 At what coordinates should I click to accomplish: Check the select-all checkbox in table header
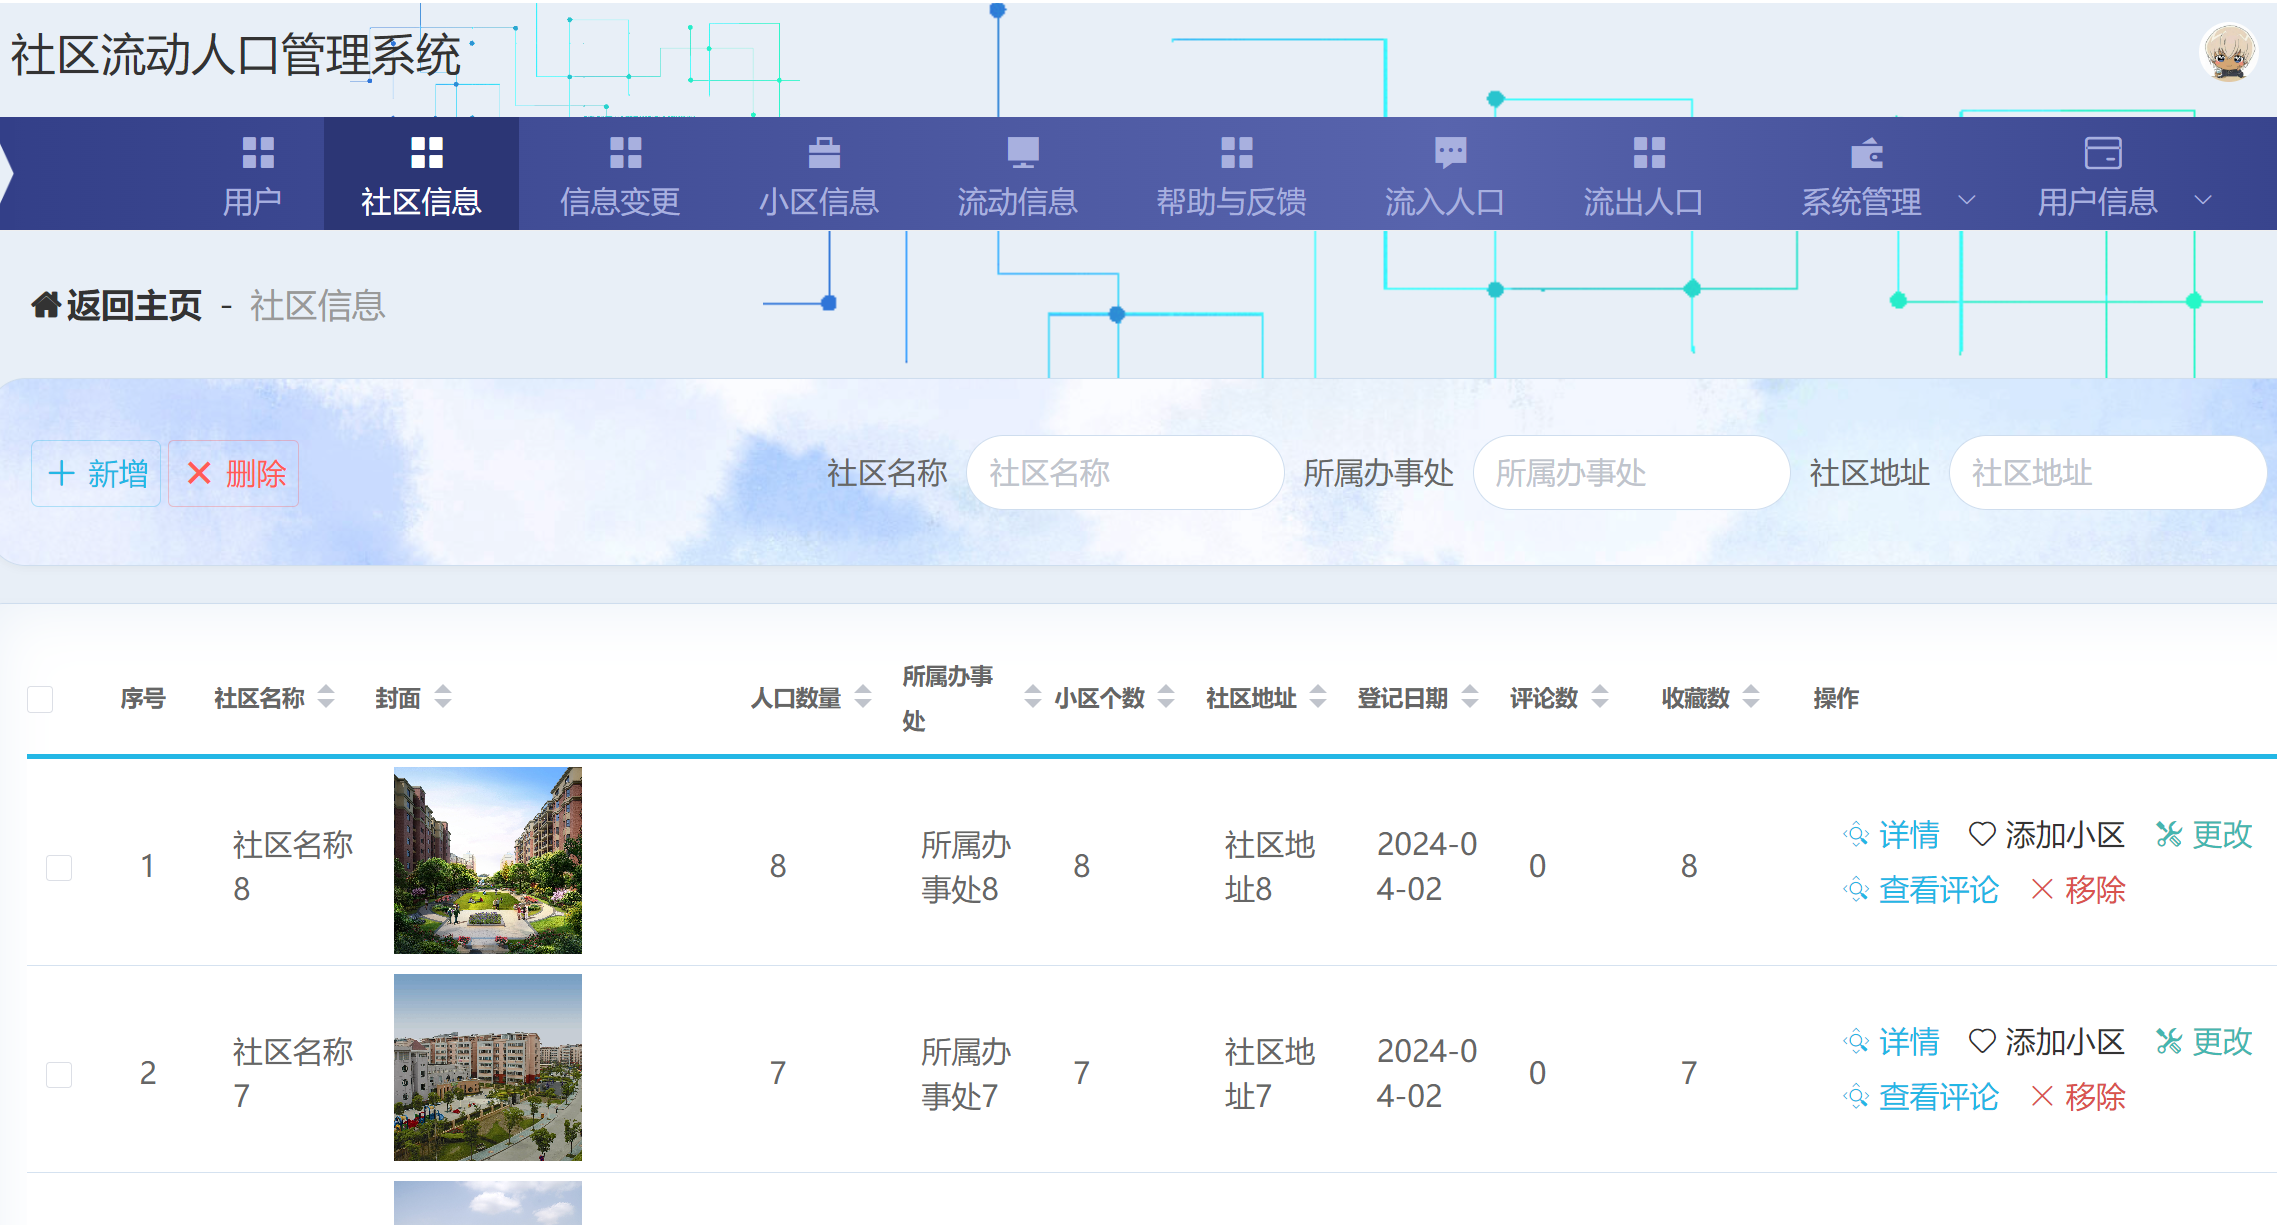tap(40, 699)
